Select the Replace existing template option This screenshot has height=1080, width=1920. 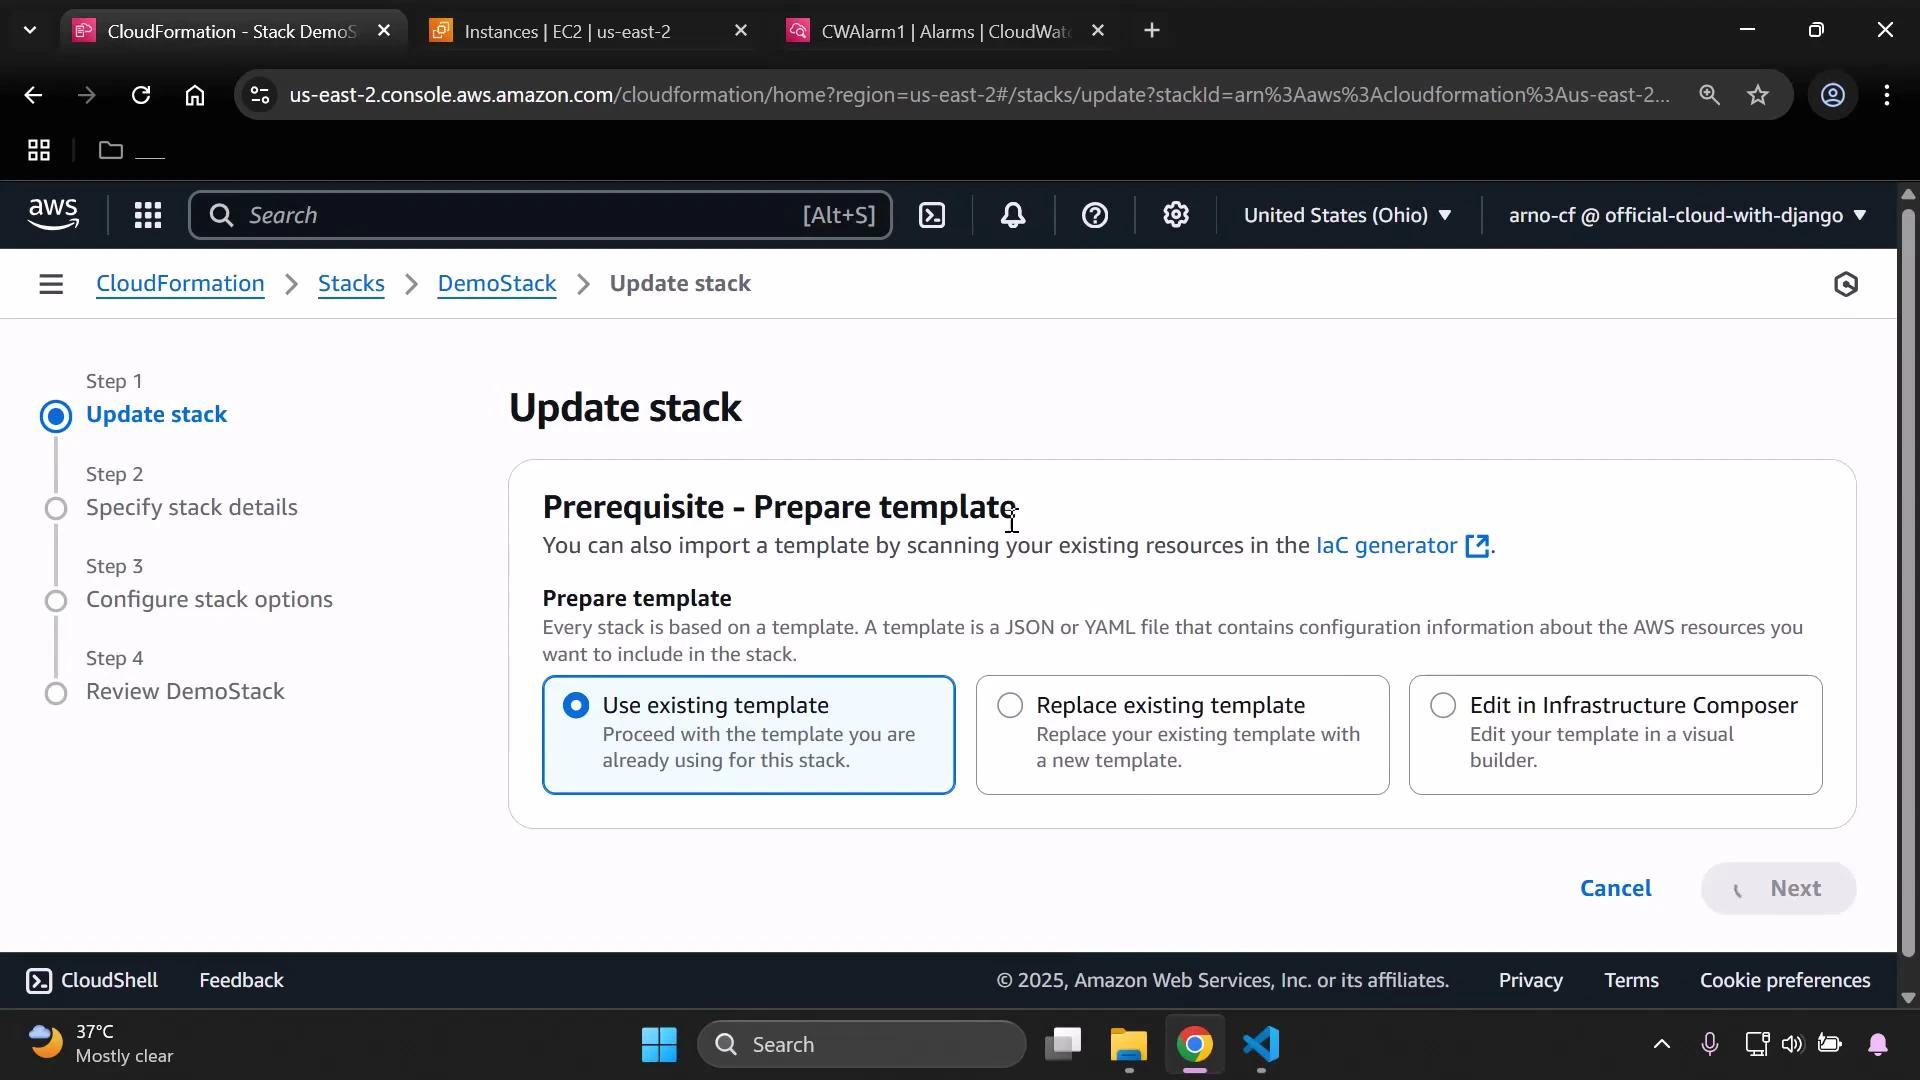coord(1009,705)
